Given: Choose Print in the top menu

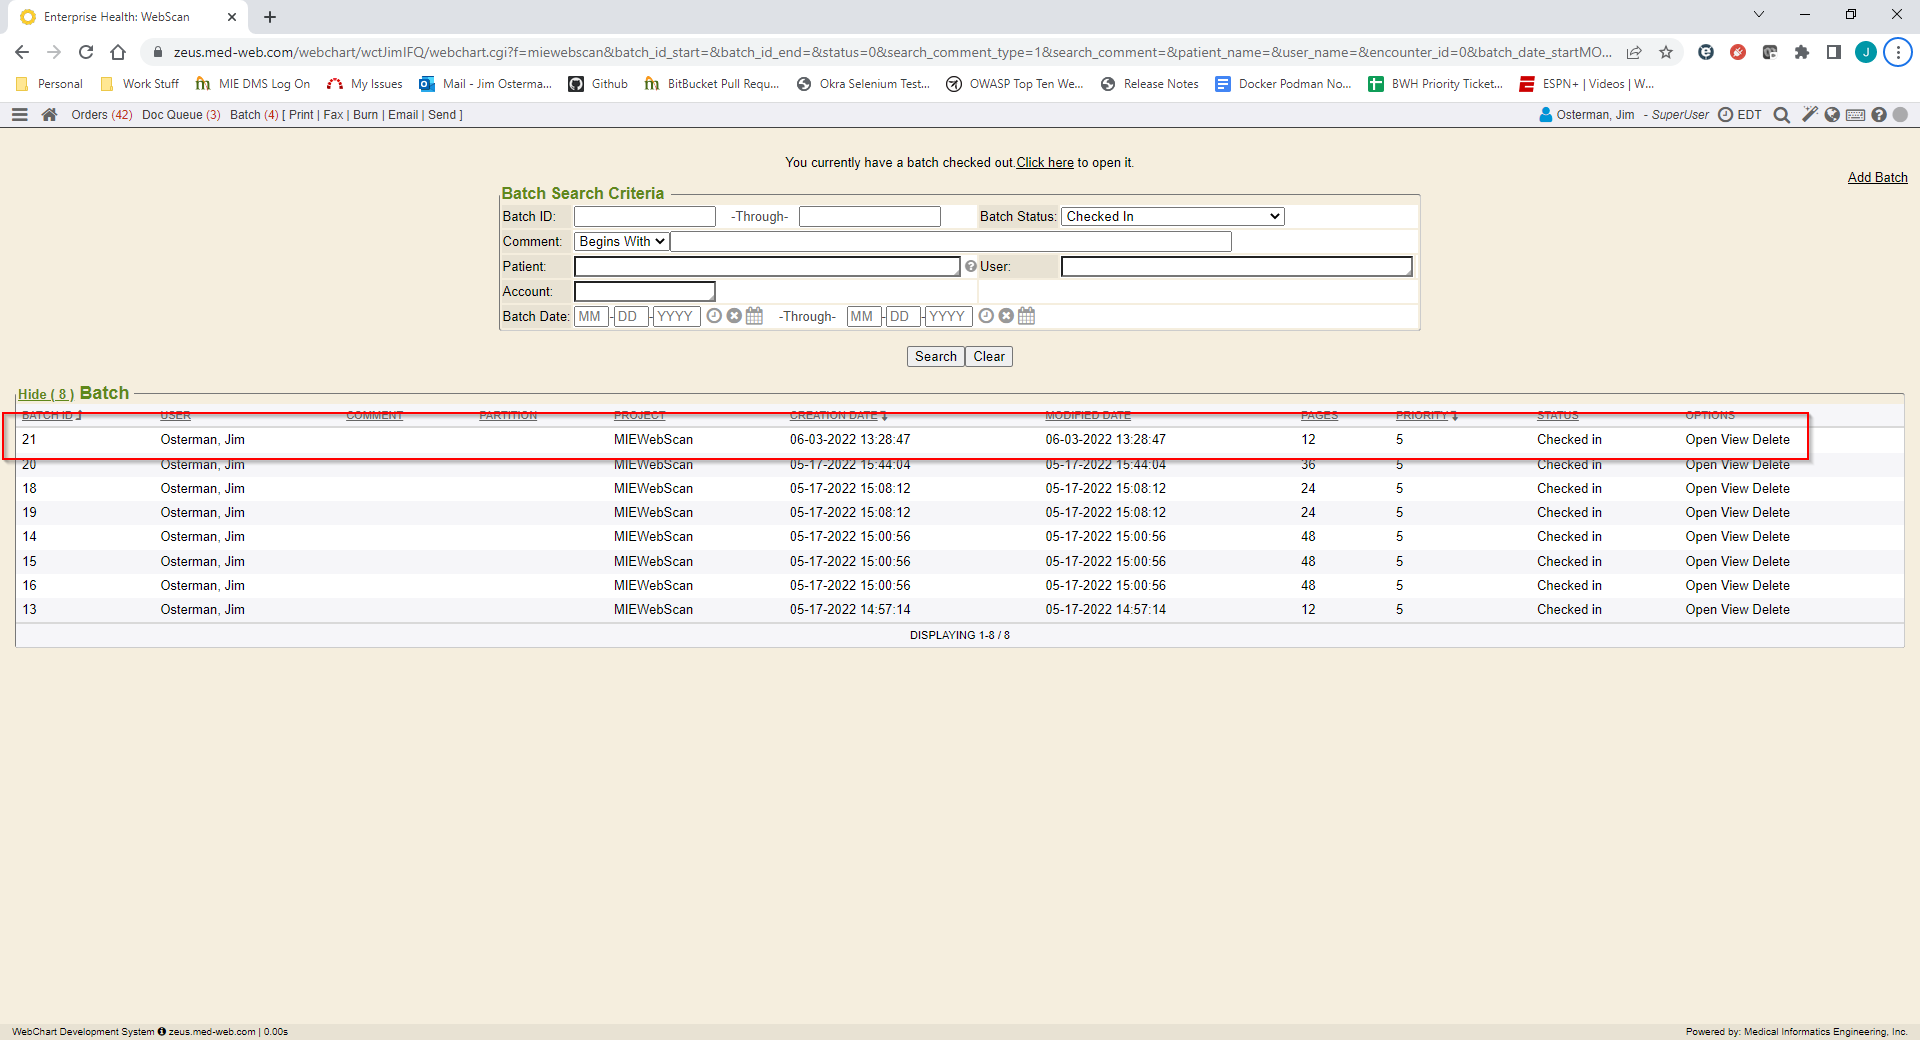Looking at the screenshot, I should coord(301,115).
